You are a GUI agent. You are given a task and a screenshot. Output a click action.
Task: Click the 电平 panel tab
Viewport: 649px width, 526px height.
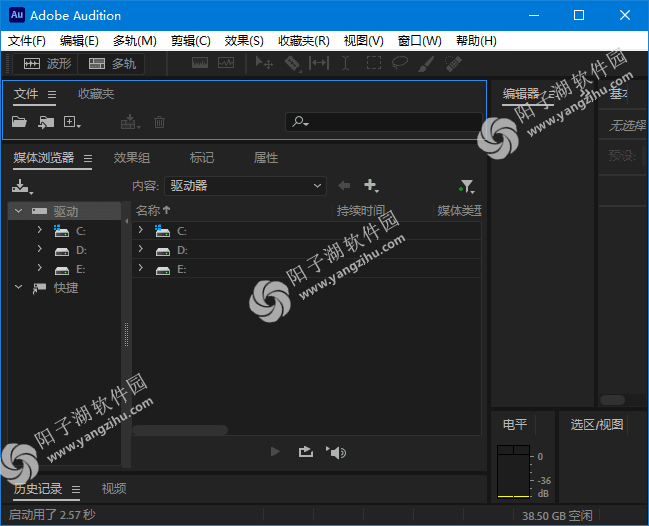[x=515, y=425]
